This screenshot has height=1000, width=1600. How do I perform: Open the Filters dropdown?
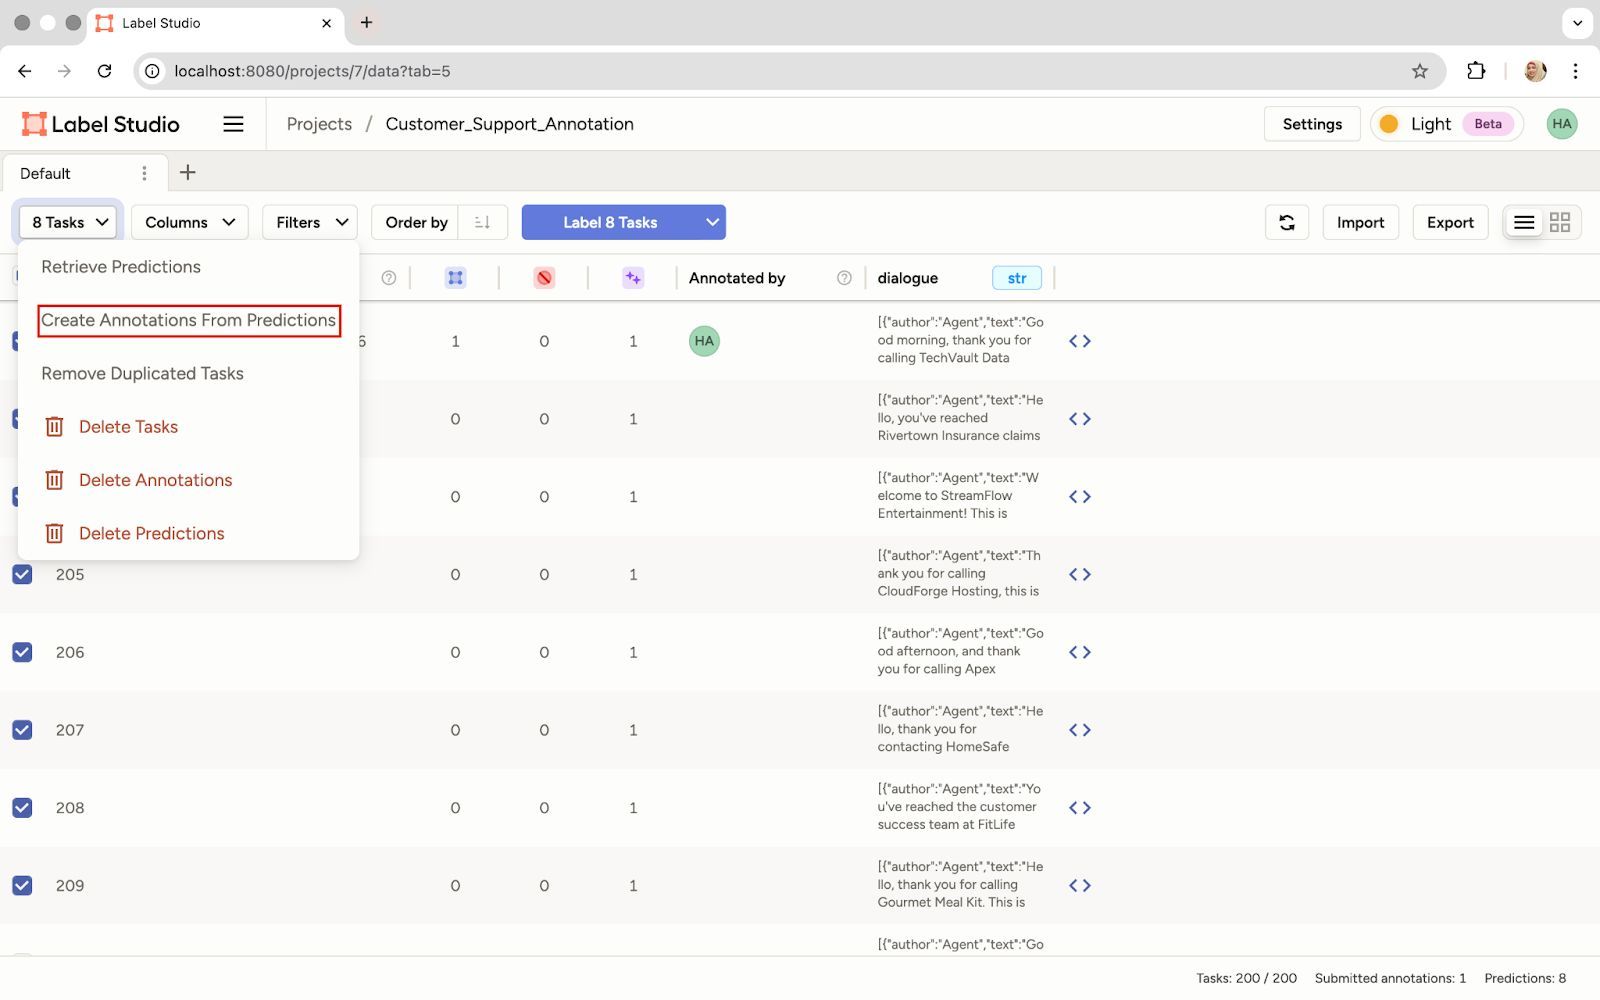coord(310,222)
